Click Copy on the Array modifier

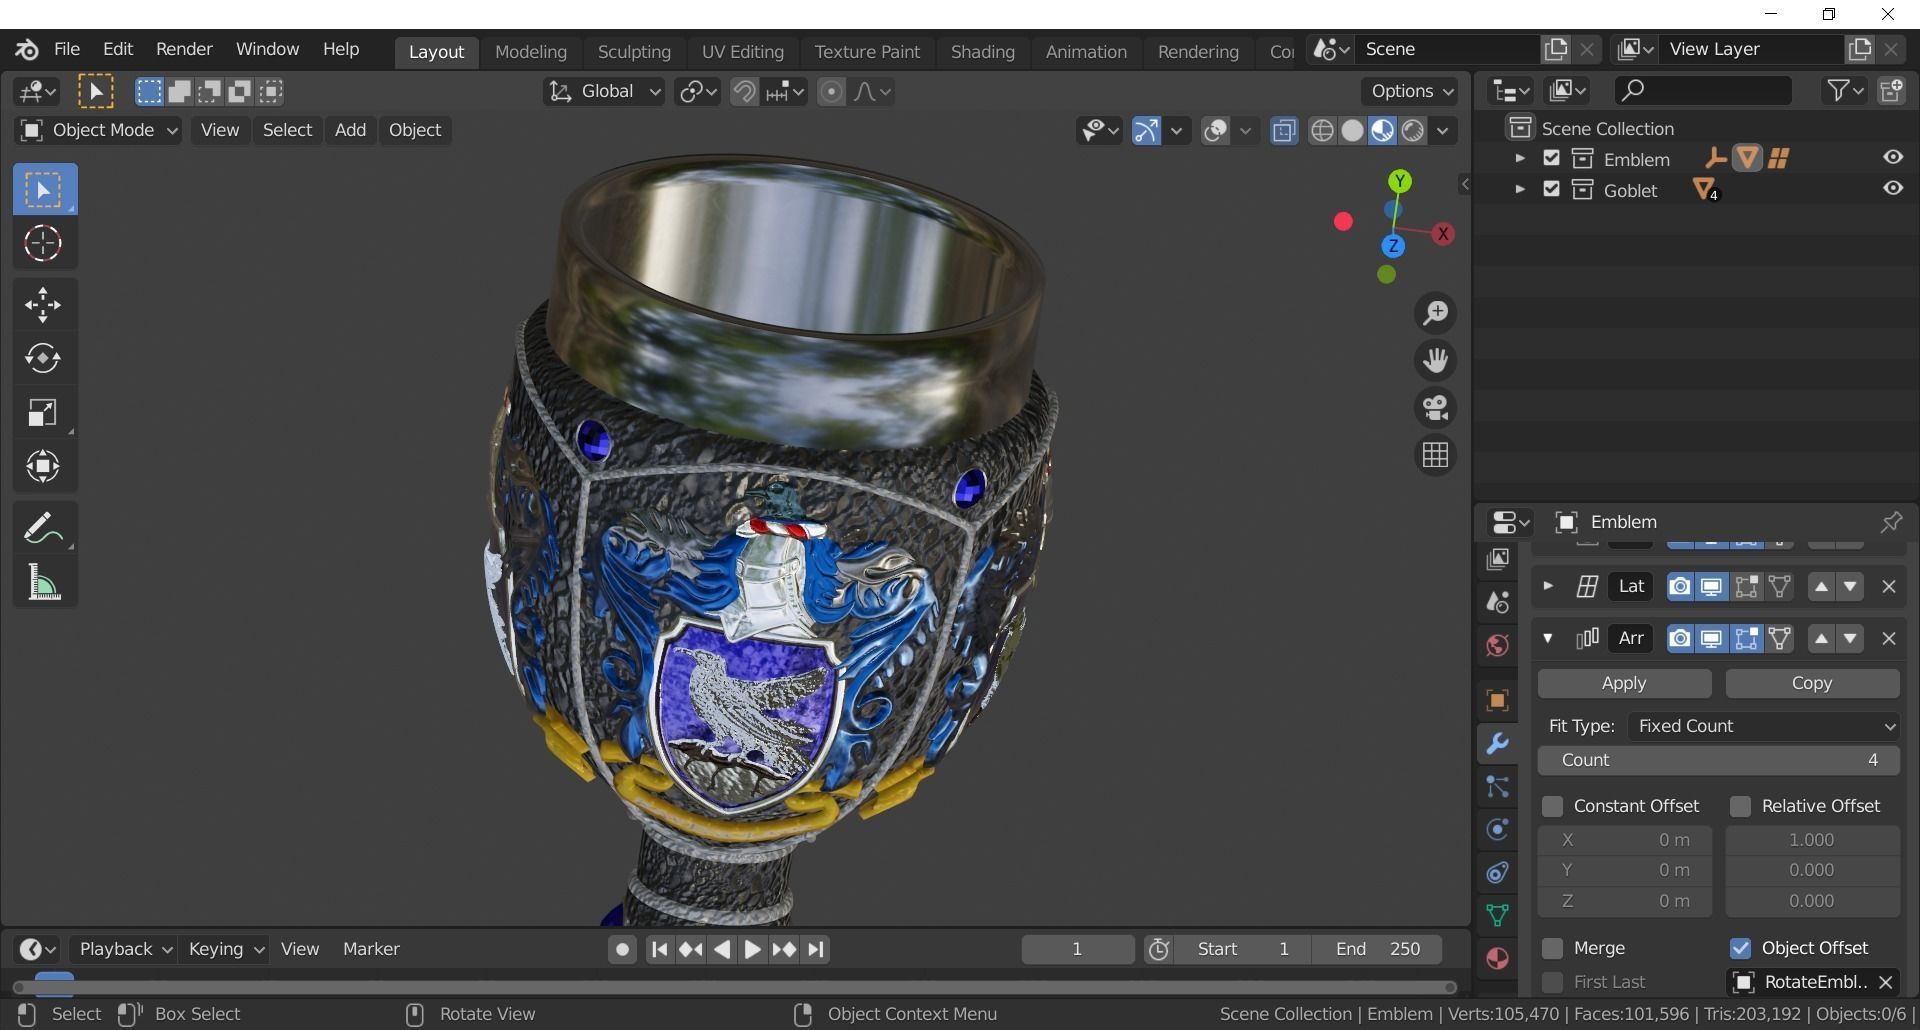1812,684
